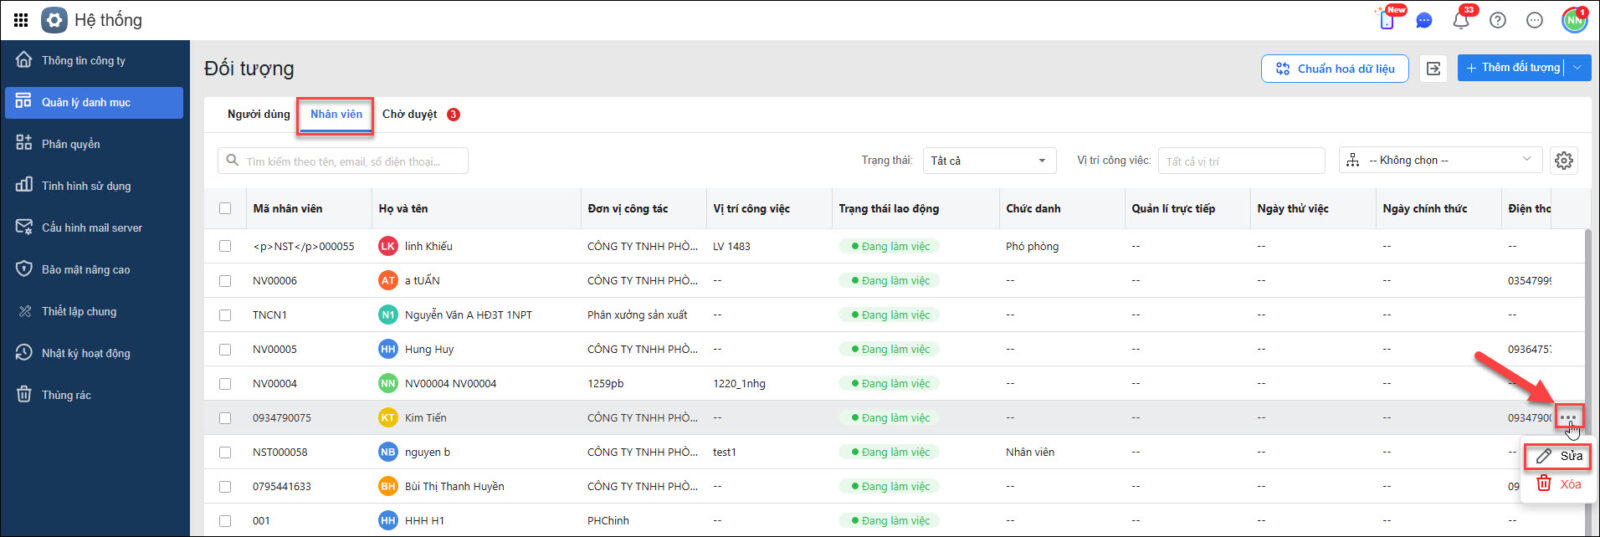Open the app launcher grid icon

pos(21,20)
